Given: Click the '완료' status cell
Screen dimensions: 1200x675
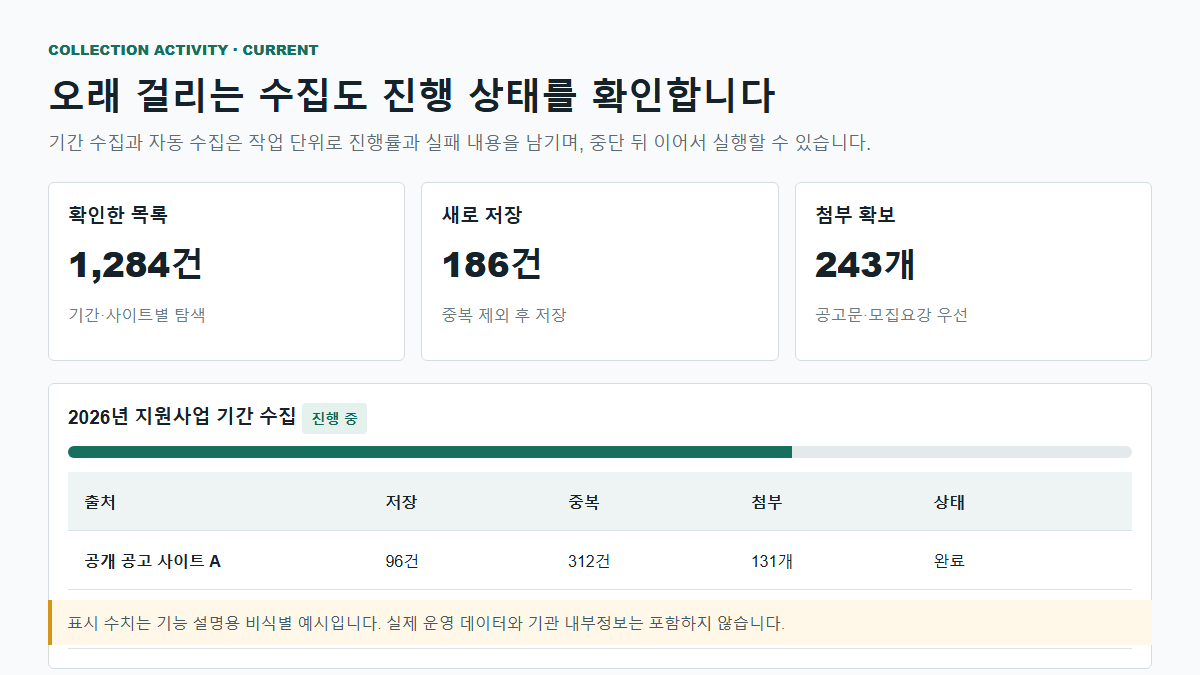Looking at the screenshot, I should [949, 561].
